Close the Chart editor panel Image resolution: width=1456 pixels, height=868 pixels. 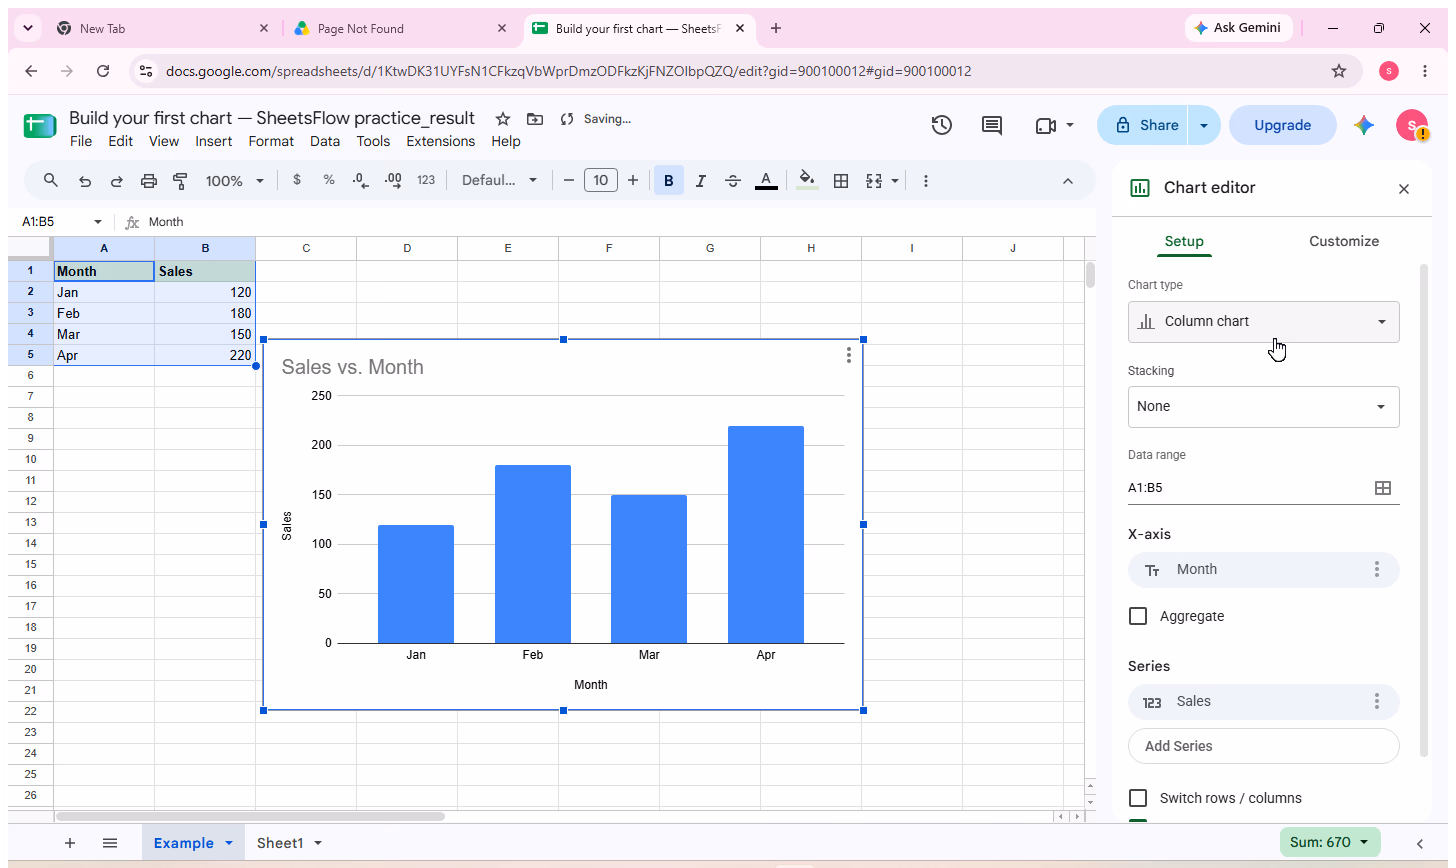pyautogui.click(x=1404, y=189)
